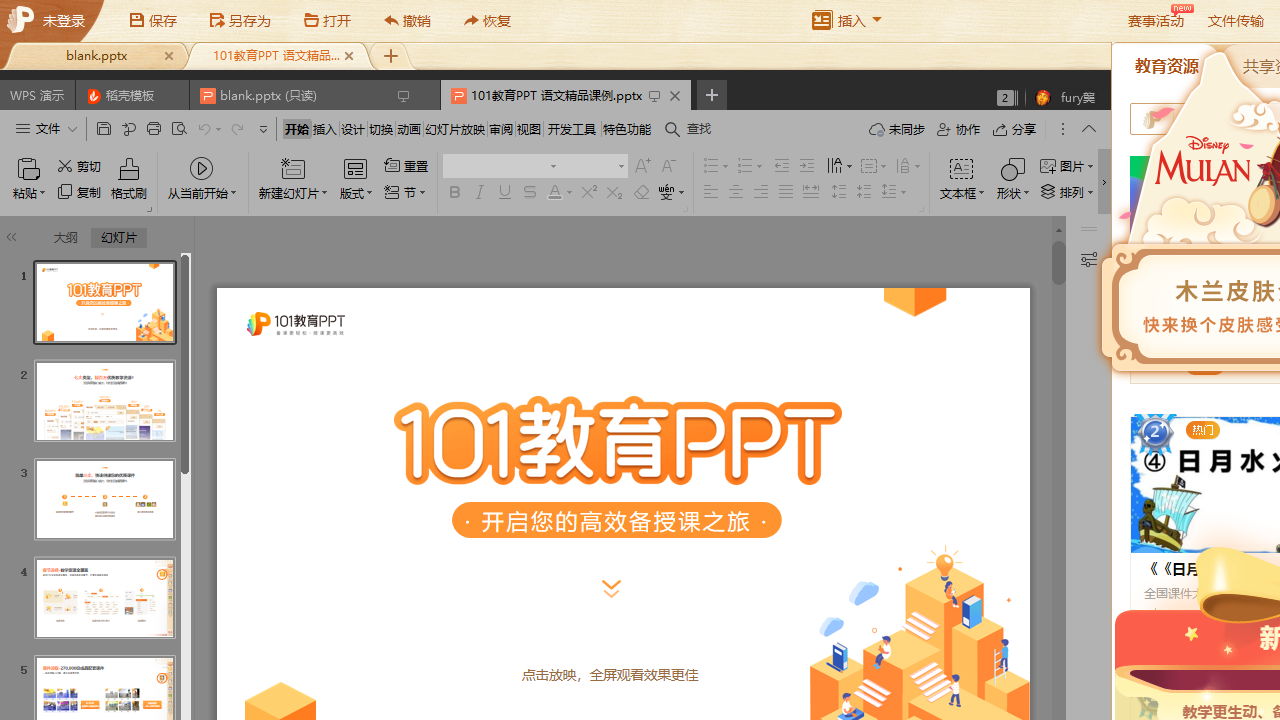This screenshot has height=720, width=1280.
Task: Open the 文件 menu dropdown
Action: 46,129
